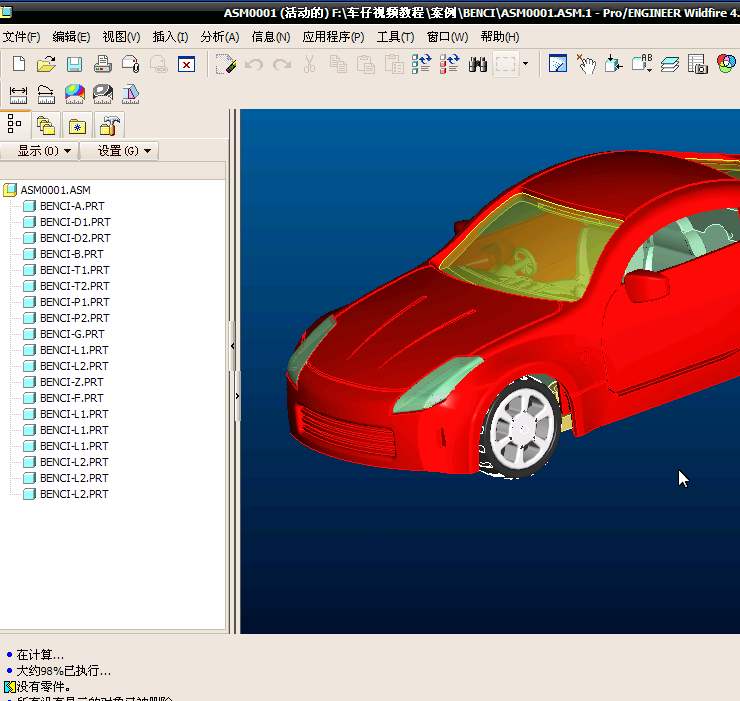
Task: Click the binoculars Find icon
Action: (478, 64)
